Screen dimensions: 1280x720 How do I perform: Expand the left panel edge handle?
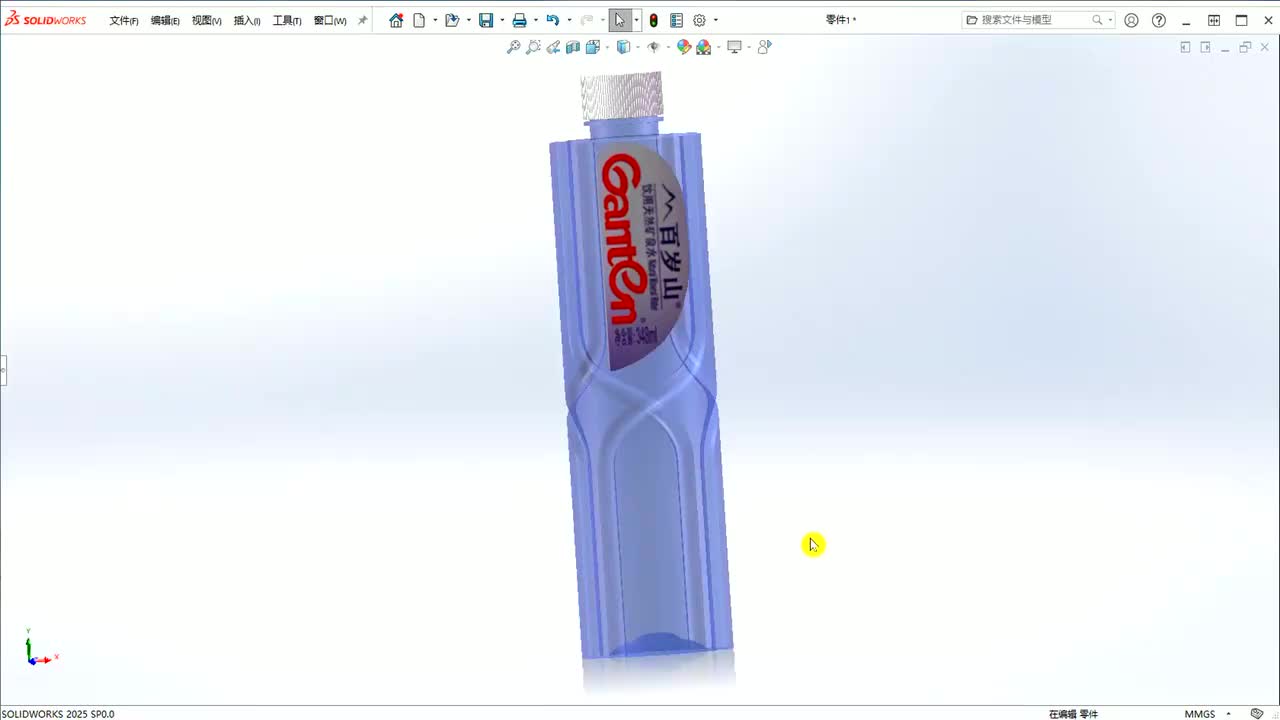(3, 370)
